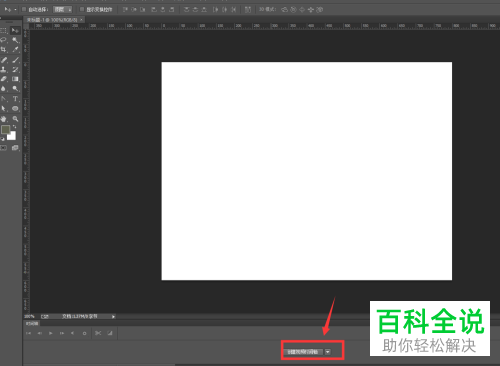Go to next frame in timeline

(x=62, y=333)
